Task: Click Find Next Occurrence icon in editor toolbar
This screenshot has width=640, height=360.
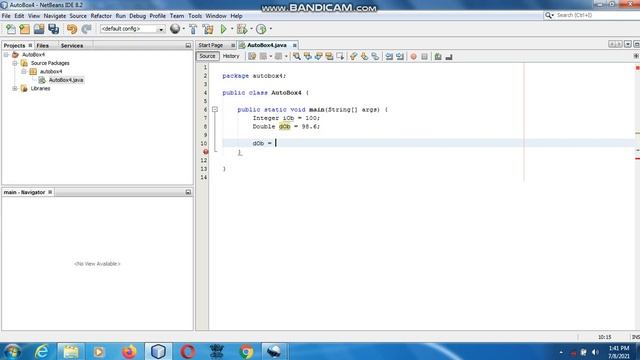Action: coord(318,57)
